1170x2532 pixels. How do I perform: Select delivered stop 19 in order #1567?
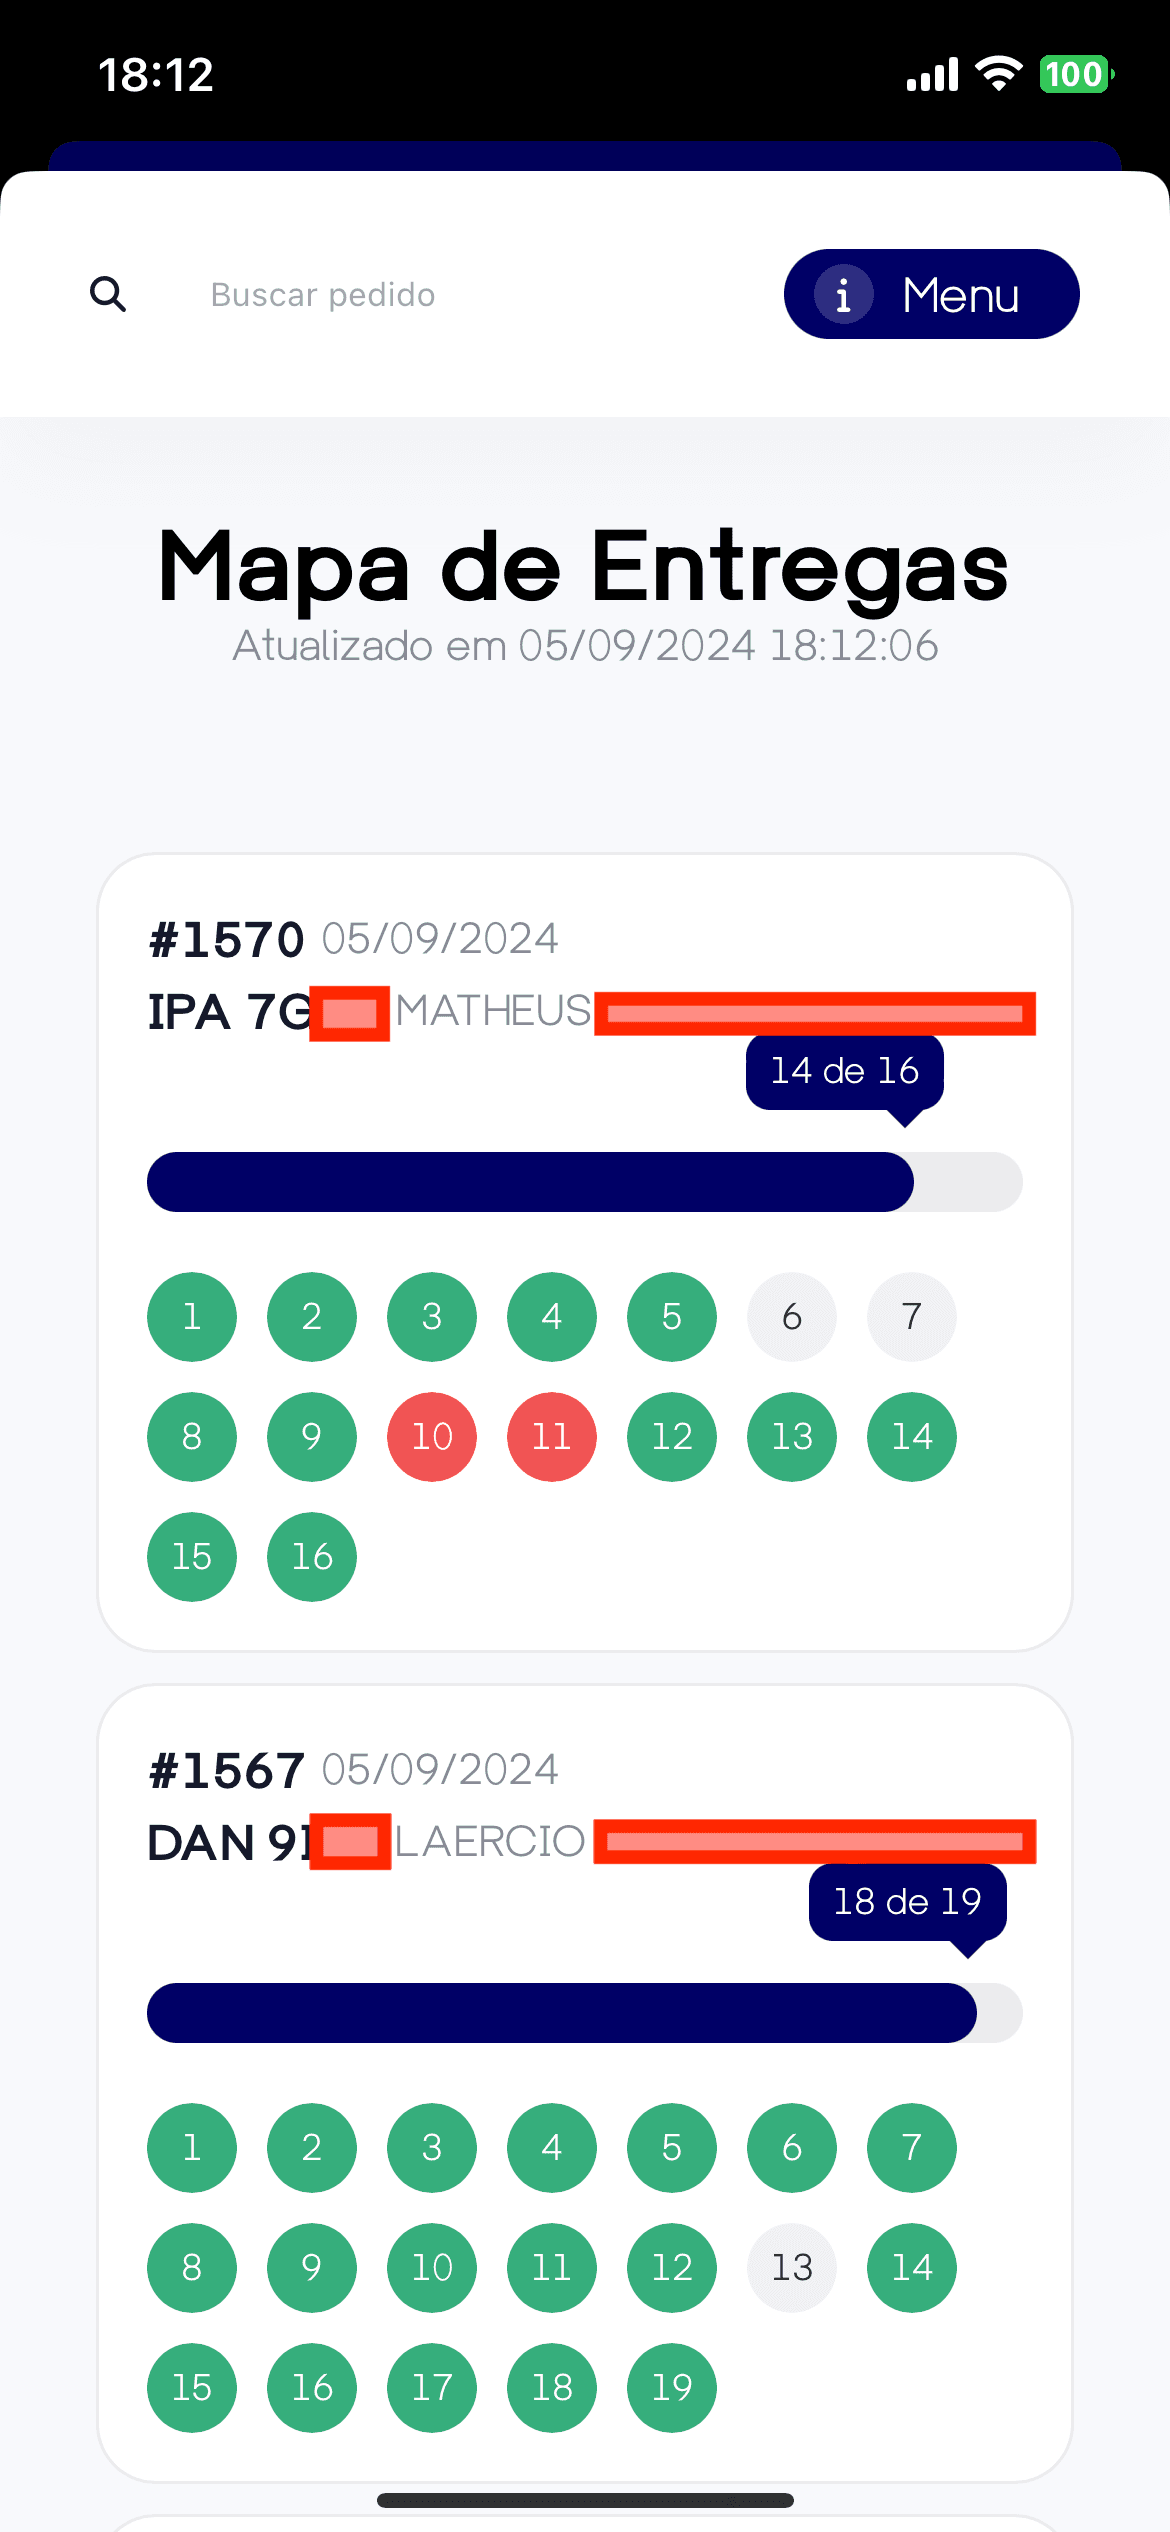click(x=672, y=2388)
